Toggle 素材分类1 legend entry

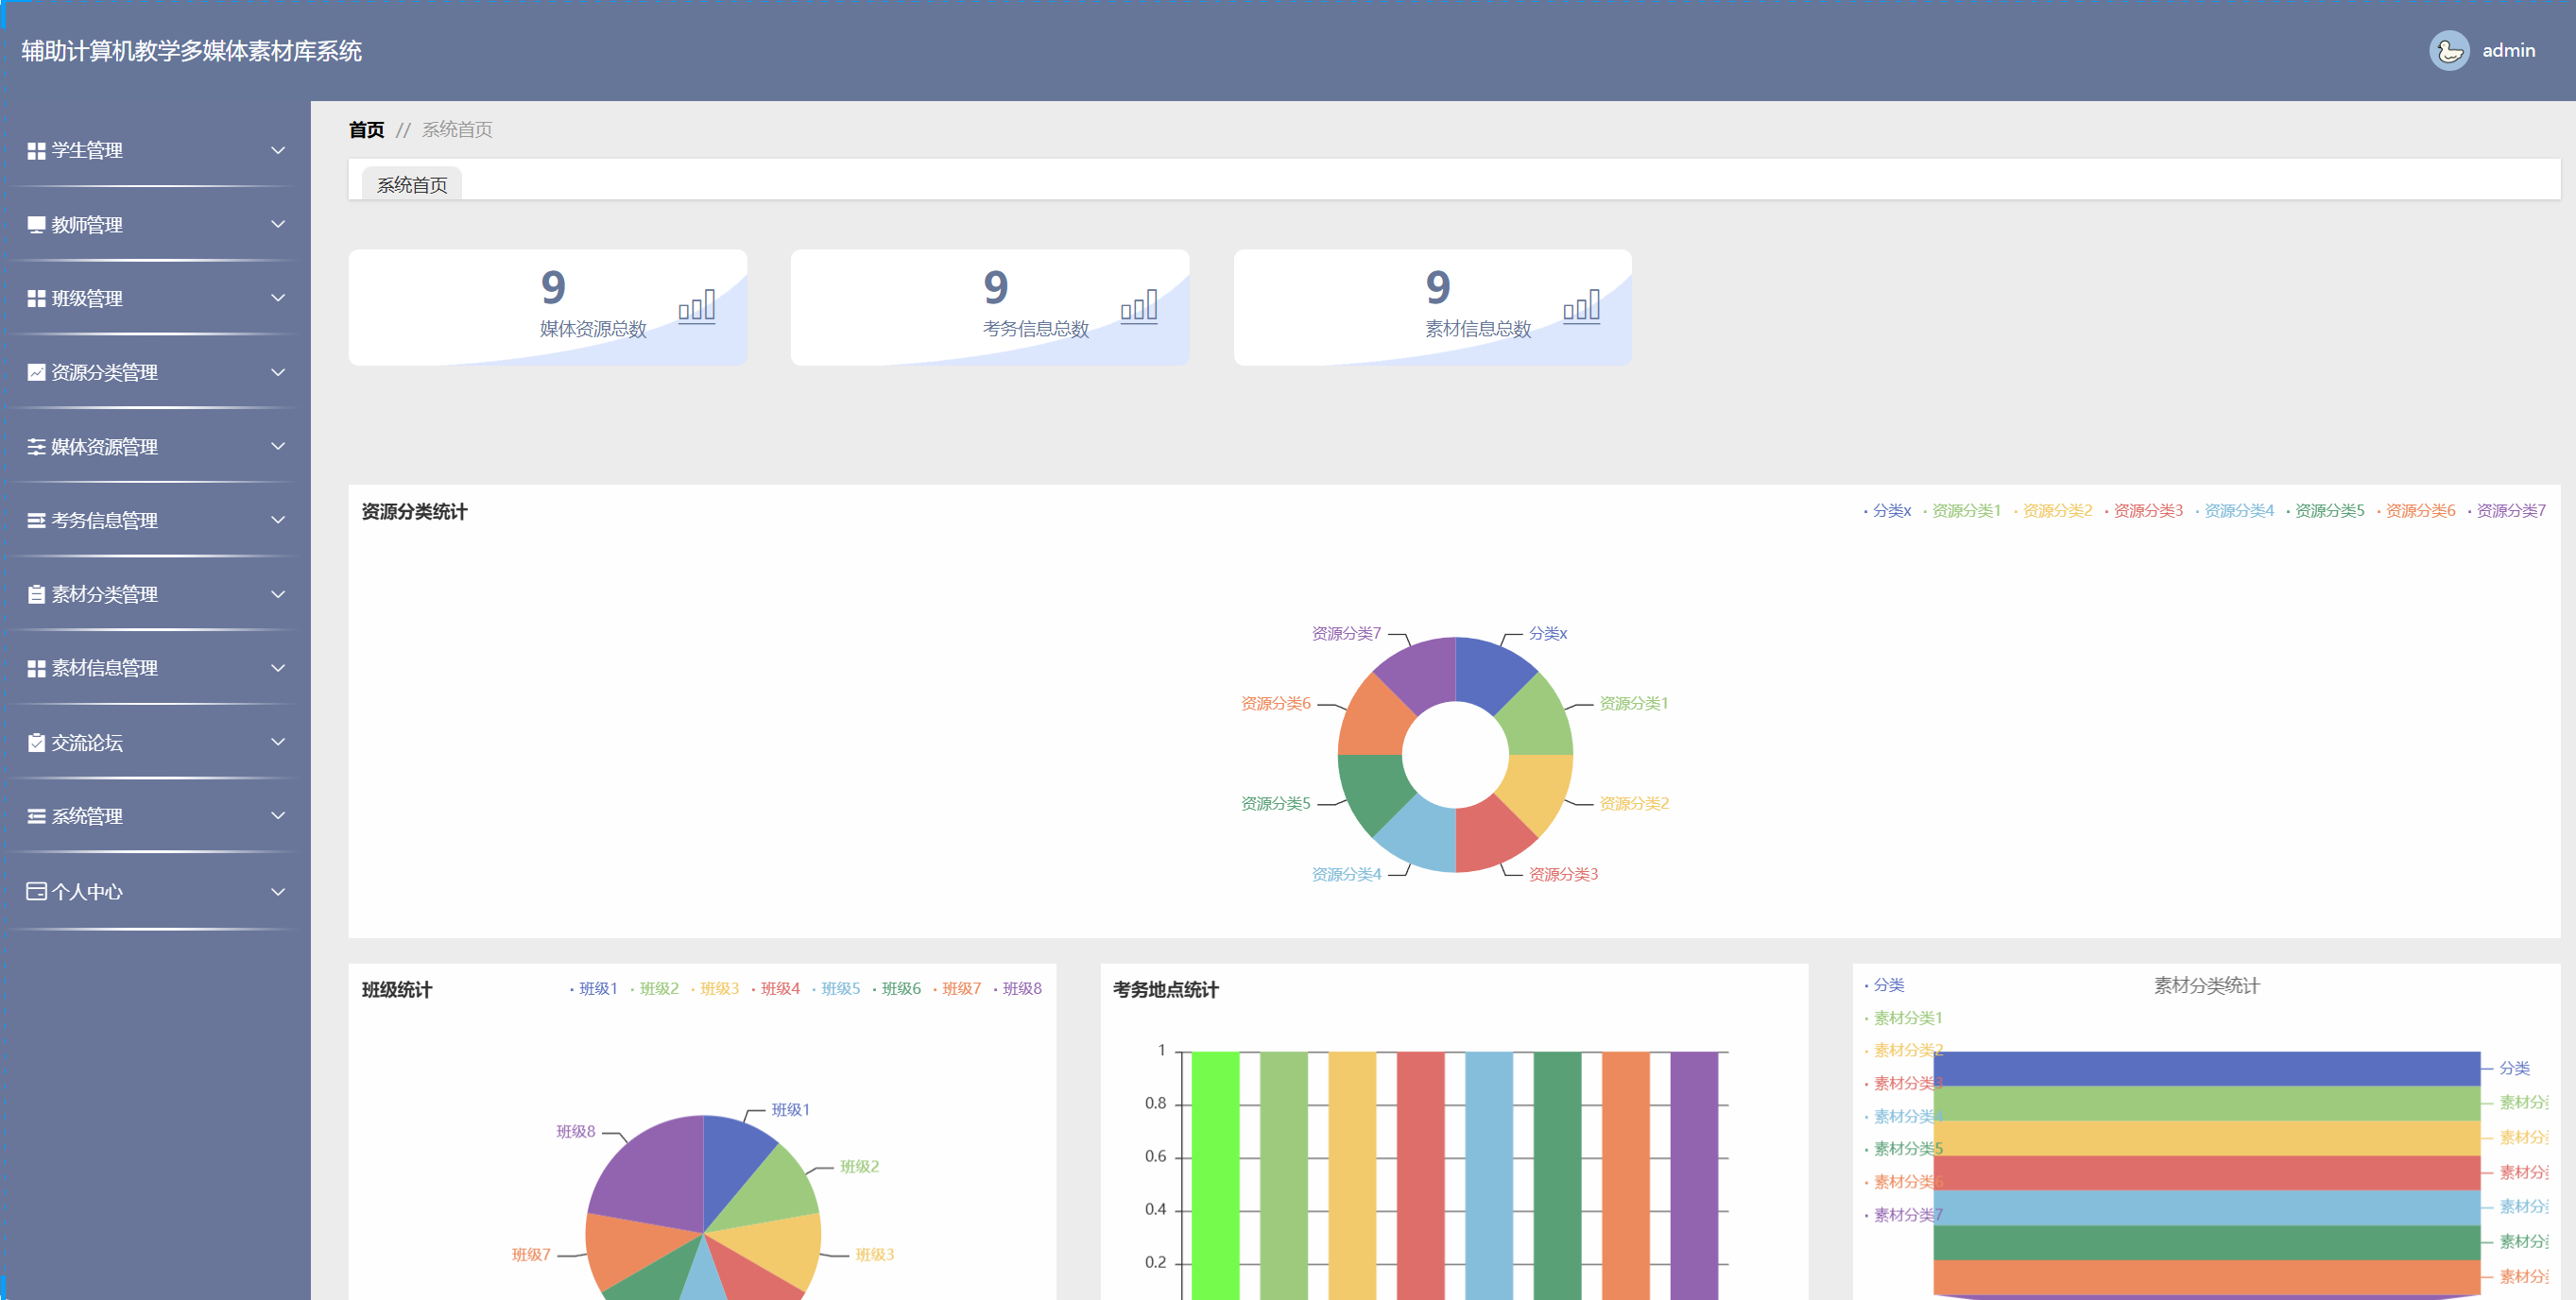coord(1904,1018)
